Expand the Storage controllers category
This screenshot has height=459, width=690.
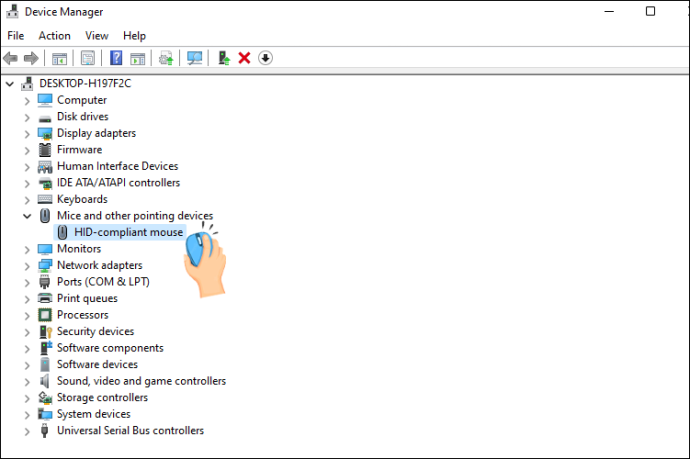pos(27,398)
